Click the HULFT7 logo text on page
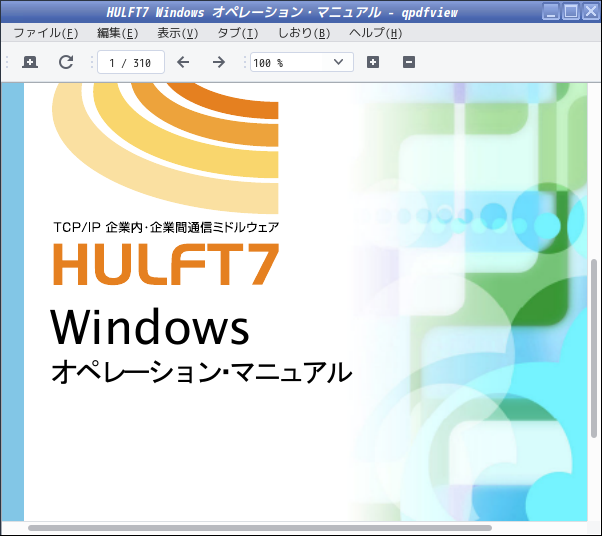Viewport: 602px width, 536px height. pos(166,264)
